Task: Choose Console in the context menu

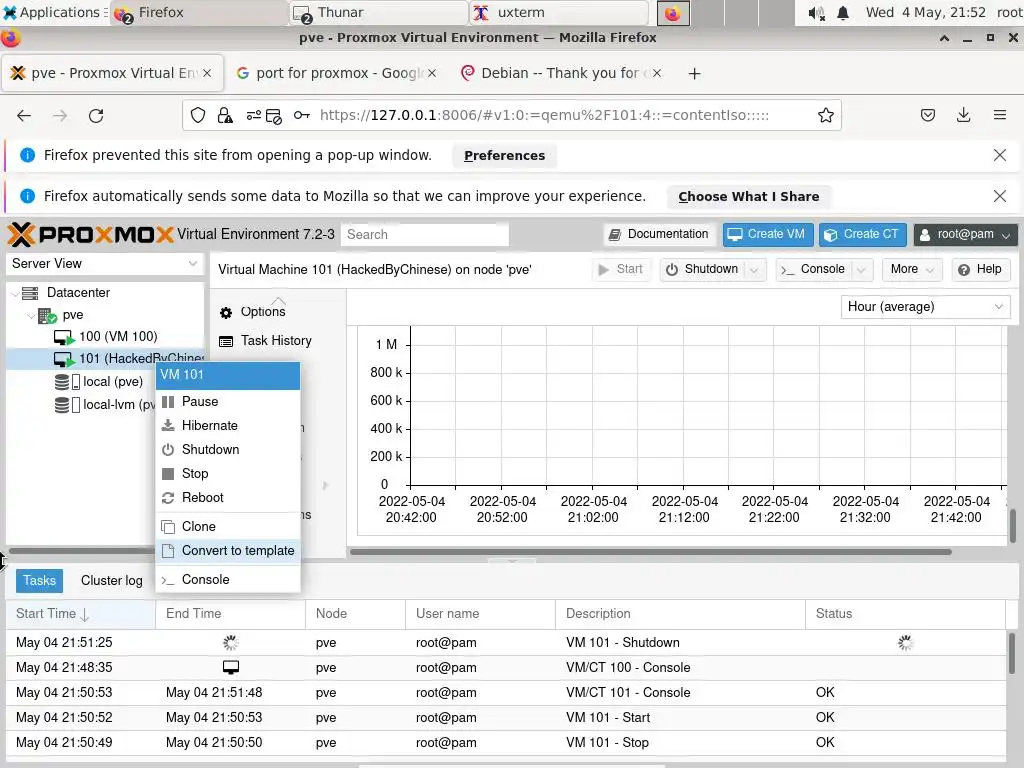Action: tap(228, 579)
